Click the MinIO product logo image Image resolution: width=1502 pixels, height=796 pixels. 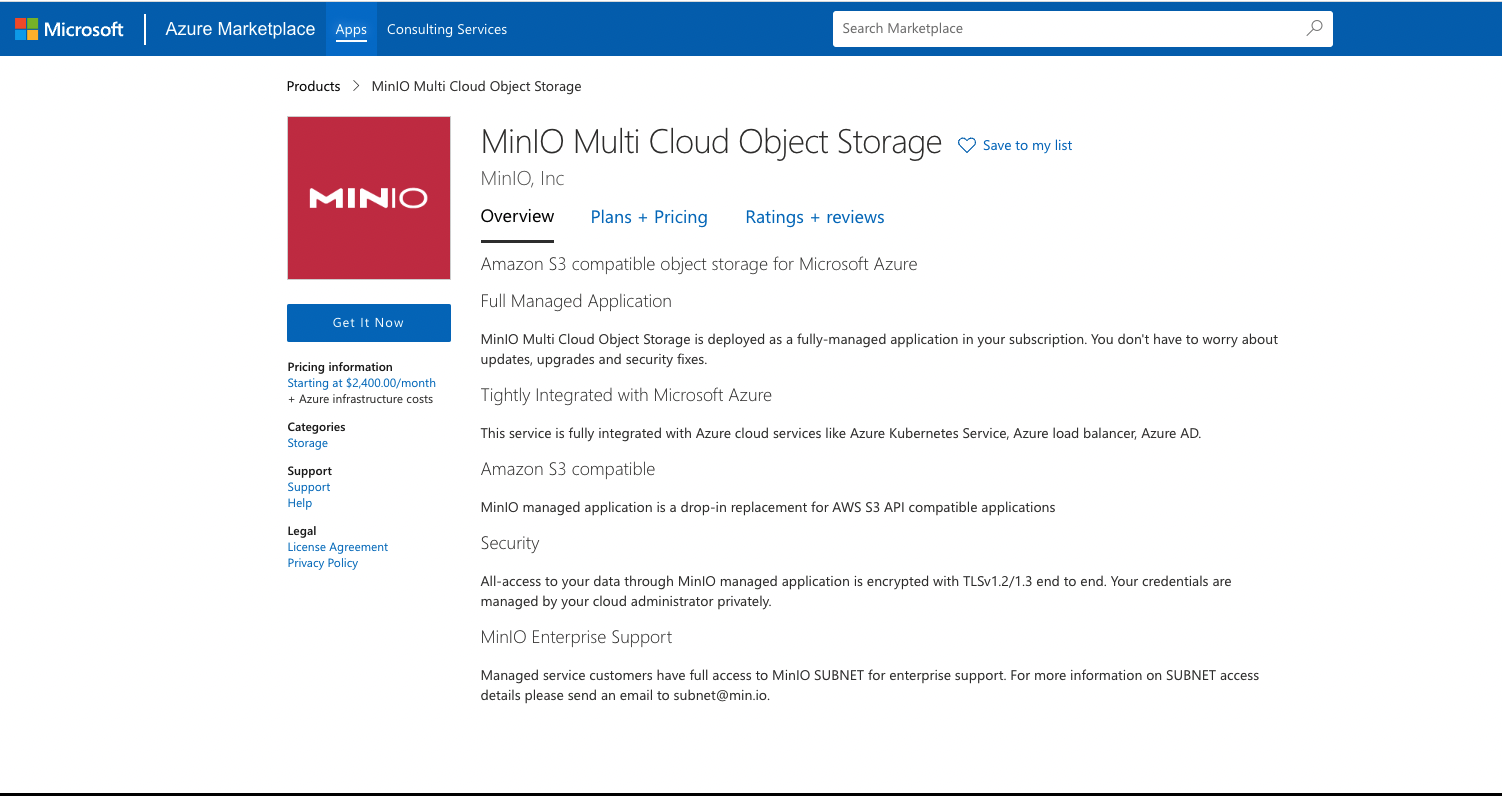coord(368,198)
